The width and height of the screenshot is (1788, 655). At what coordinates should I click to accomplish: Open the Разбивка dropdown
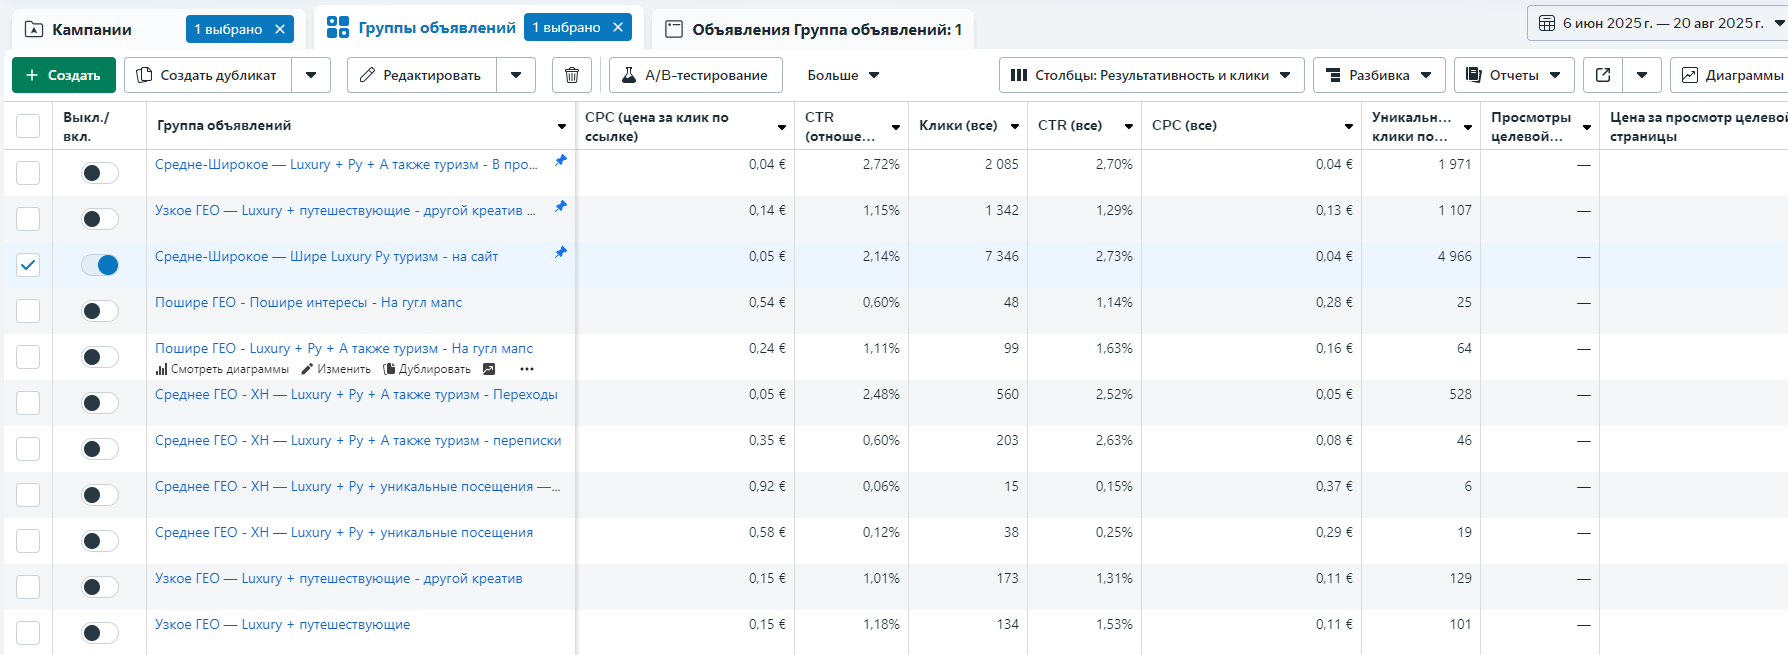[1378, 75]
